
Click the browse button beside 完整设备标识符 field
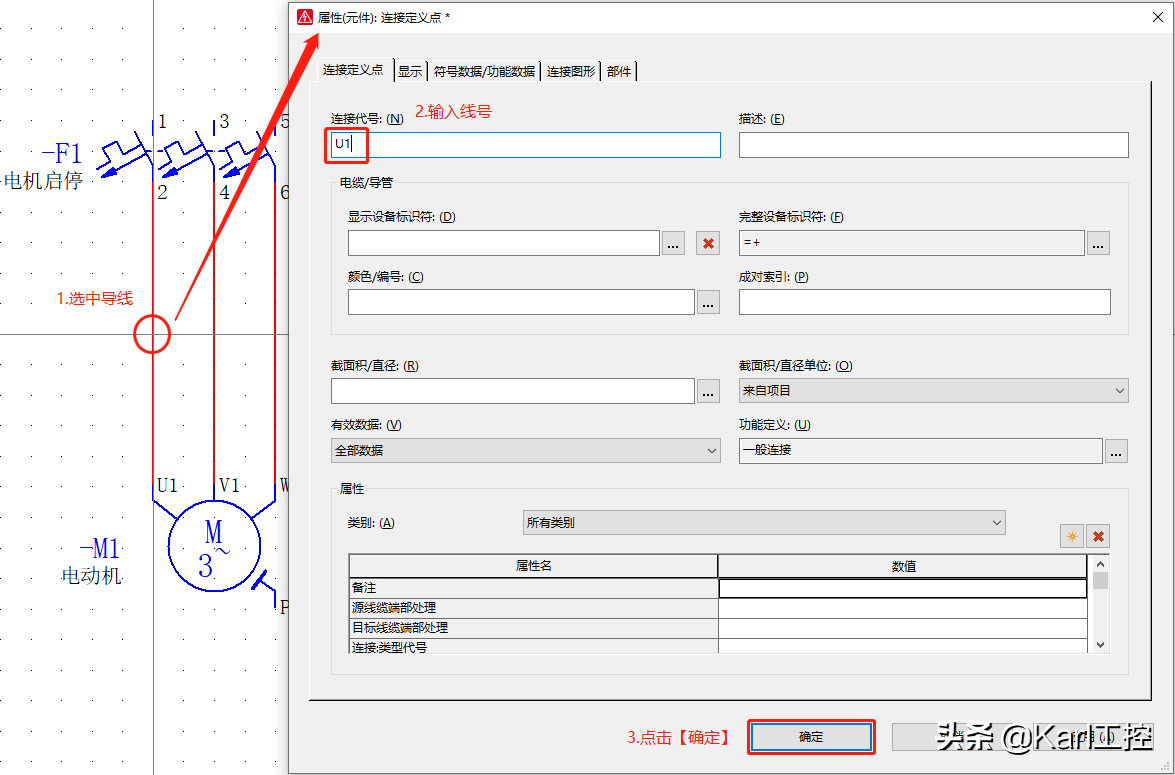coord(1098,243)
